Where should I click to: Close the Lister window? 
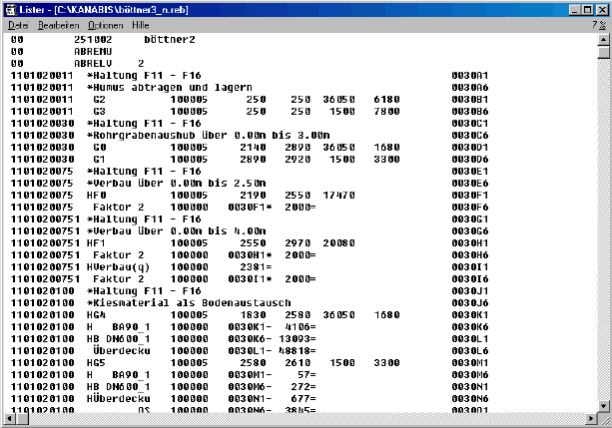pos(601,10)
